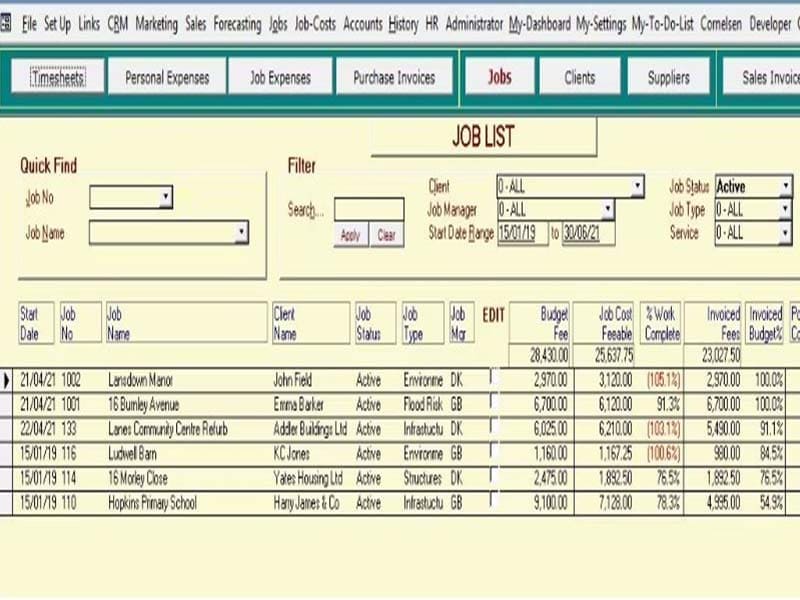Screen dimensions: 800x600
Task: Expand the Job Manager filter dropdown
Action: coord(608,209)
